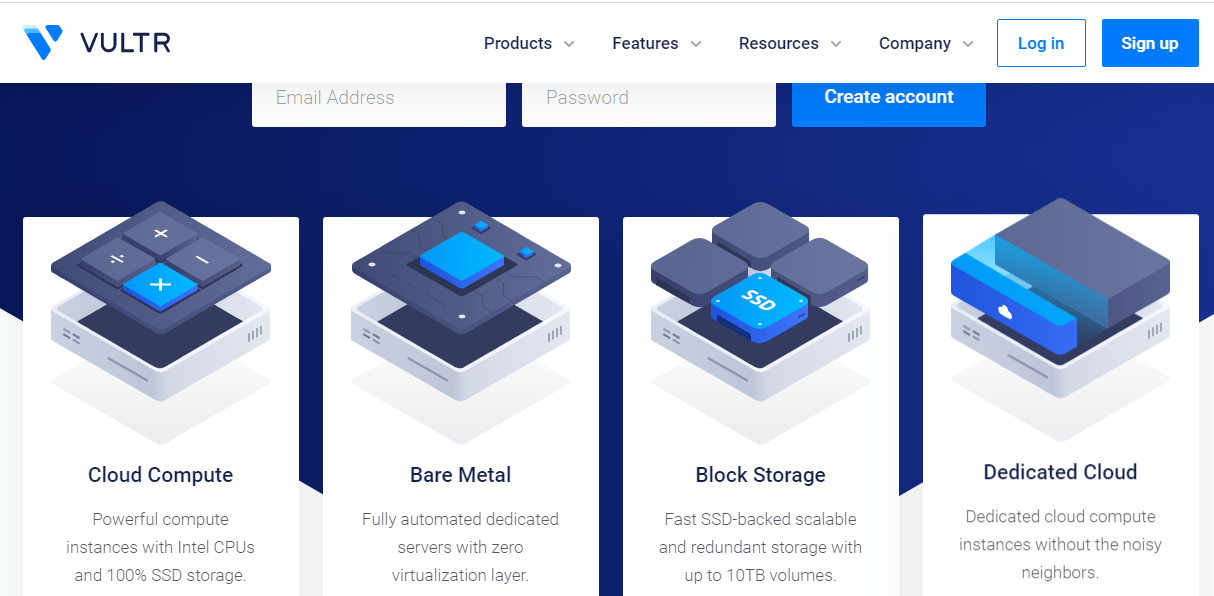The image size is (1214, 596).
Task: Open the Features menu
Action: tap(645, 43)
